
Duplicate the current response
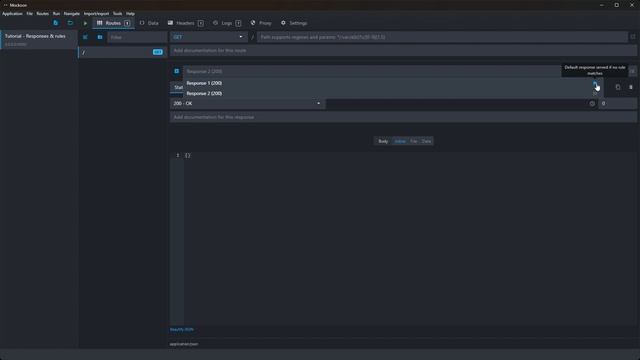(618, 87)
